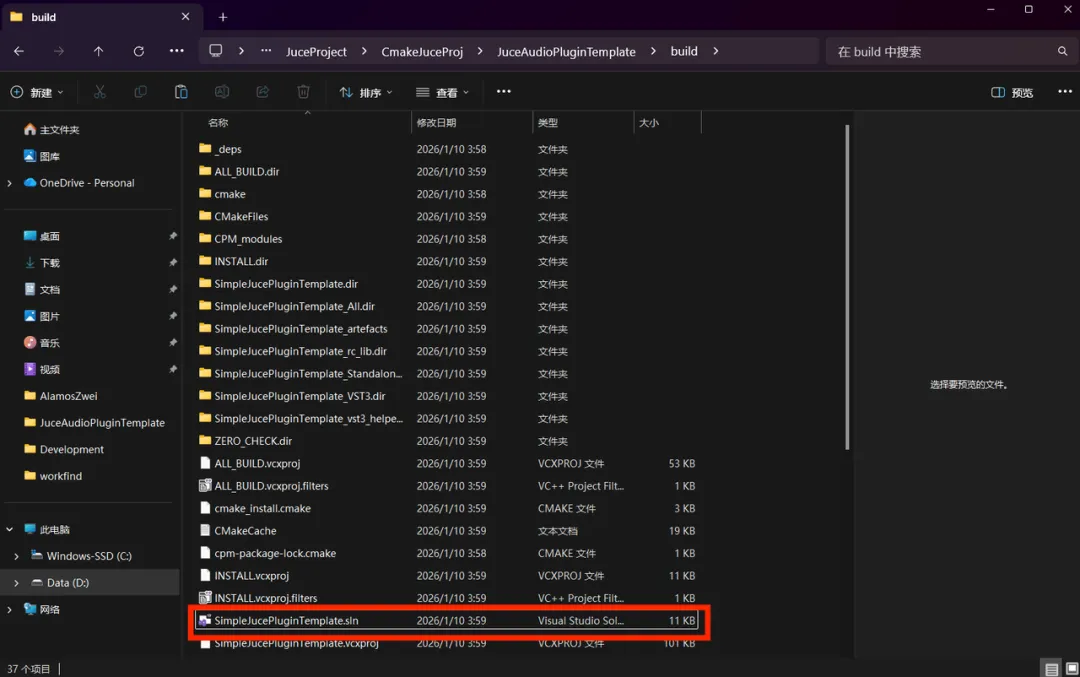Close the build tab
Viewport: 1080px width, 677px height.
tap(185, 17)
